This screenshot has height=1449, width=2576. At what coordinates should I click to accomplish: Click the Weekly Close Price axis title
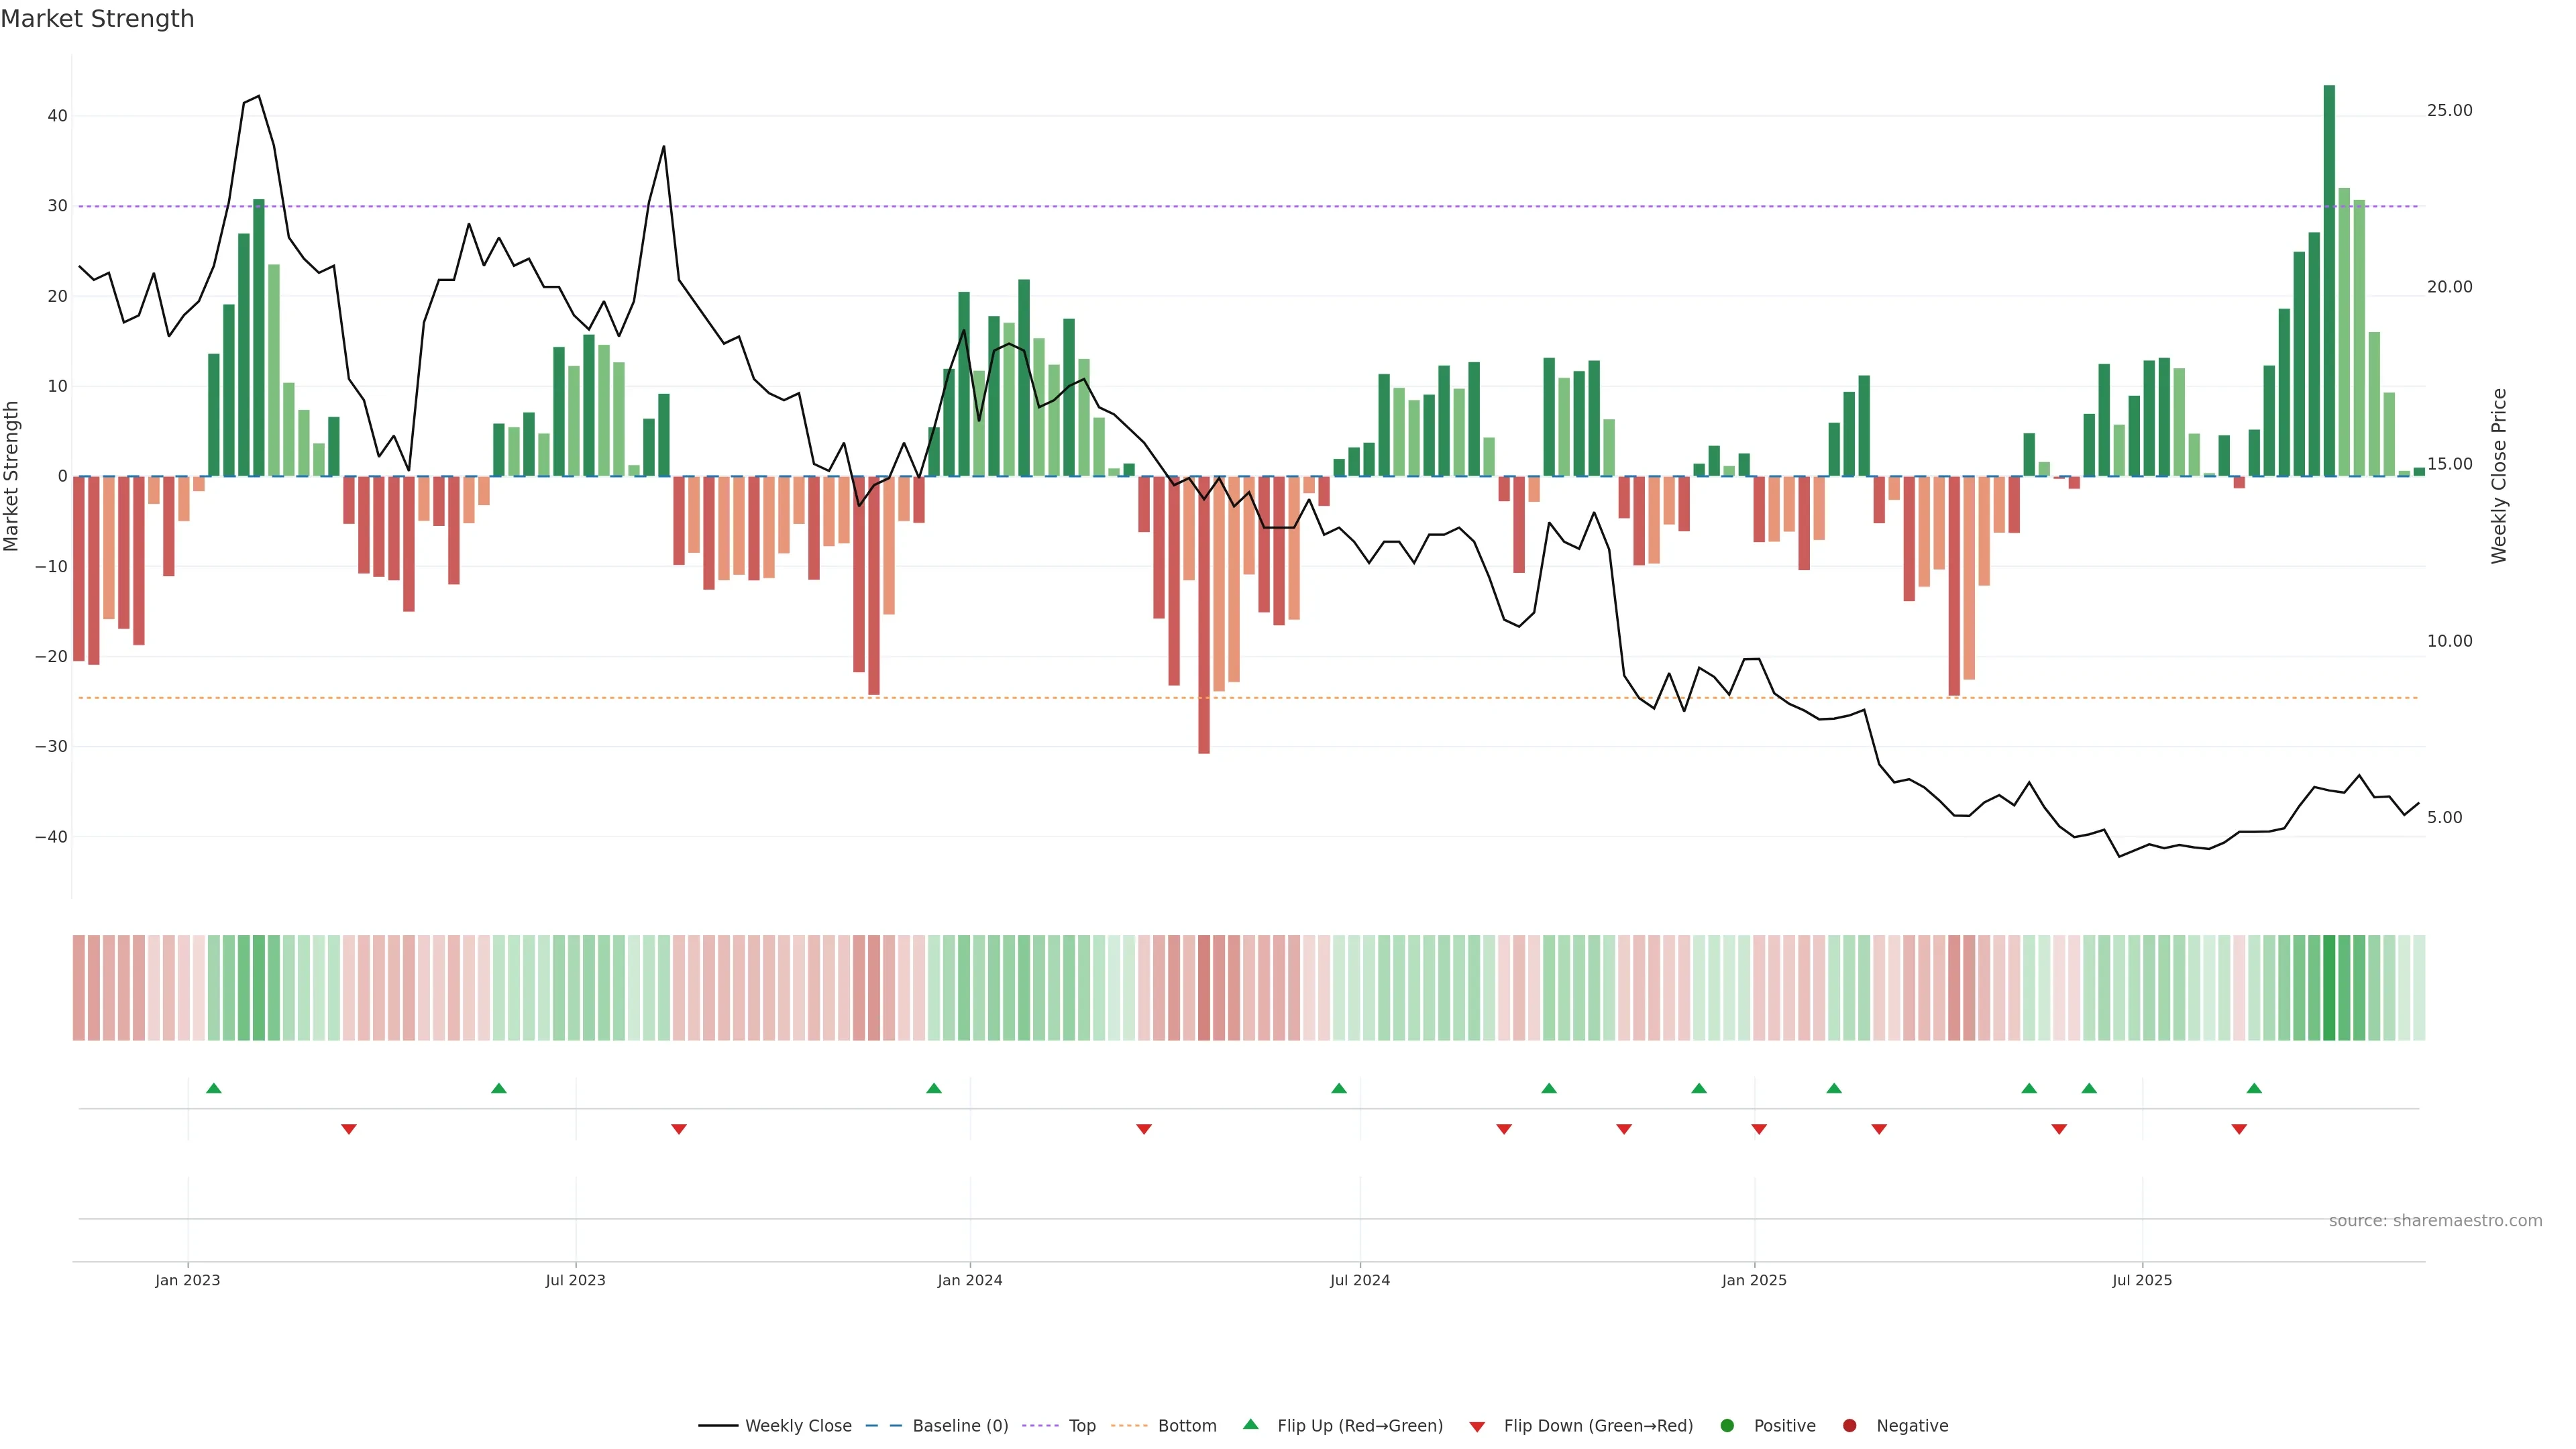point(2499,476)
